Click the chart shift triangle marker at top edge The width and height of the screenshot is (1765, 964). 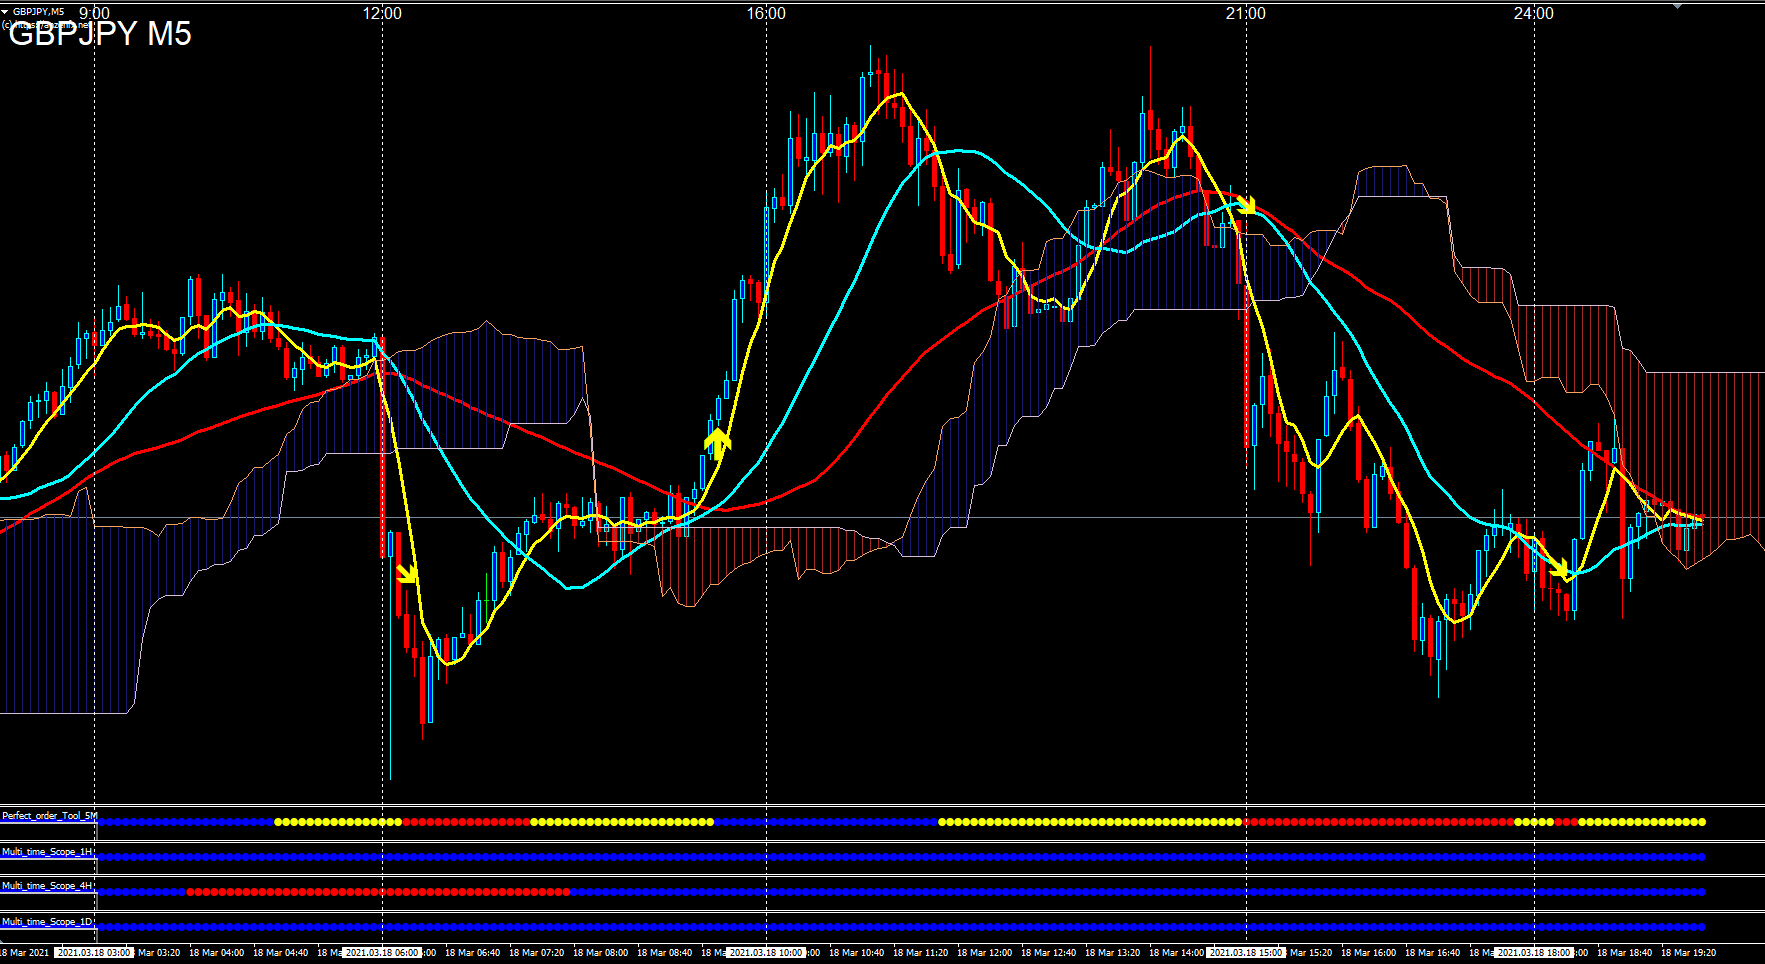[1678, 6]
